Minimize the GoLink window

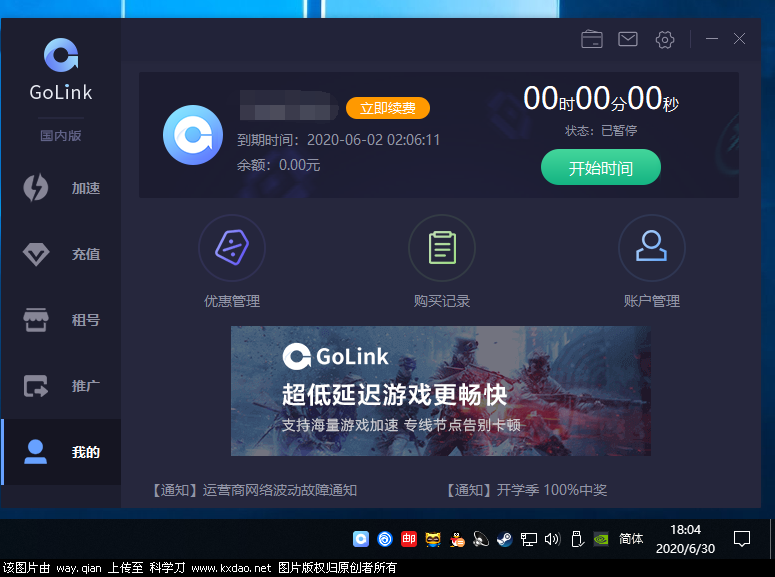pyautogui.click(x=712, y=39)
